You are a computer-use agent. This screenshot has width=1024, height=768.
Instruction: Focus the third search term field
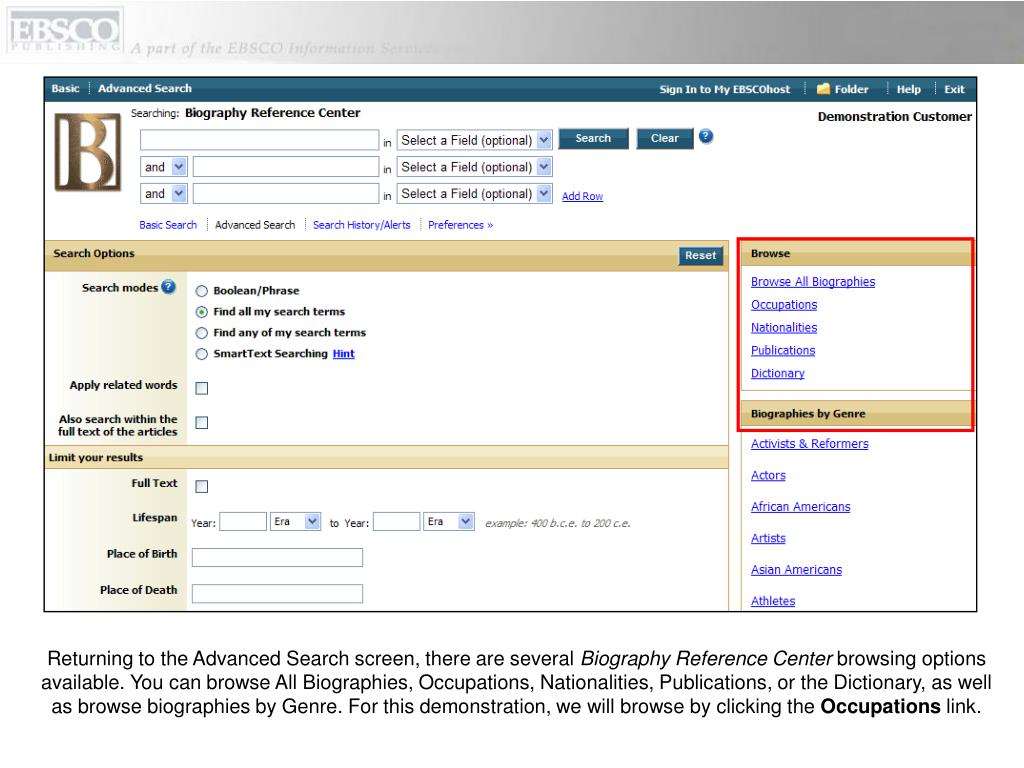click(286, 194)
